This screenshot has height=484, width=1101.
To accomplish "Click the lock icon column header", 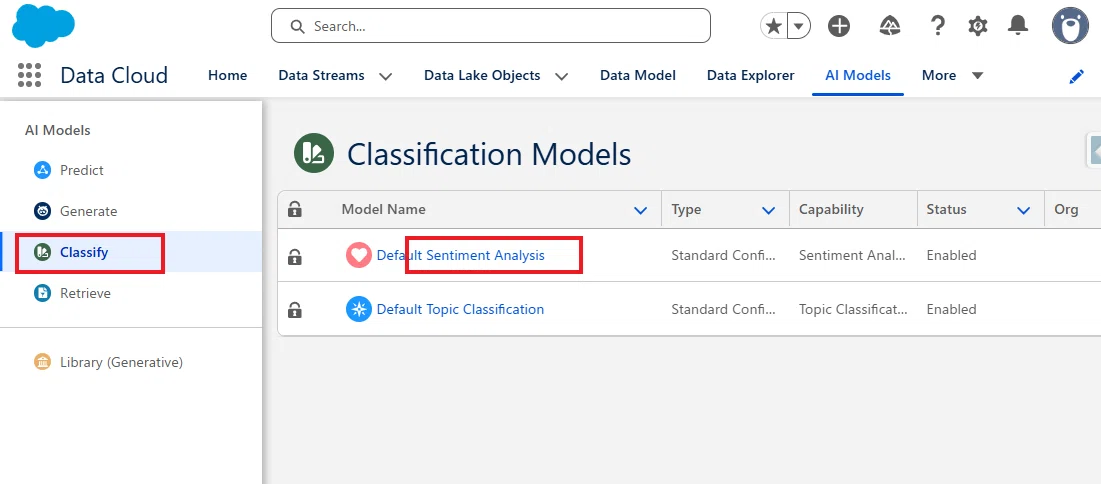I will [295, 209].
